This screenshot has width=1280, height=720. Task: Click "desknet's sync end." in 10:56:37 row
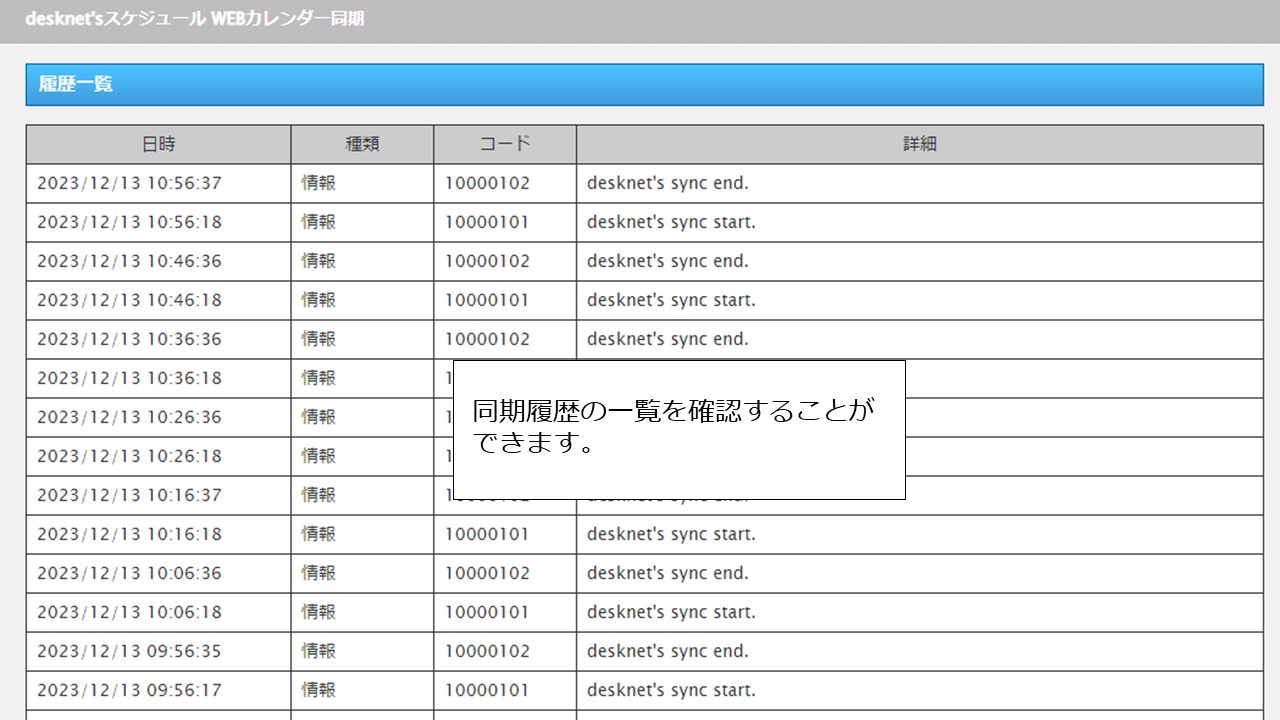pos(667,183)
